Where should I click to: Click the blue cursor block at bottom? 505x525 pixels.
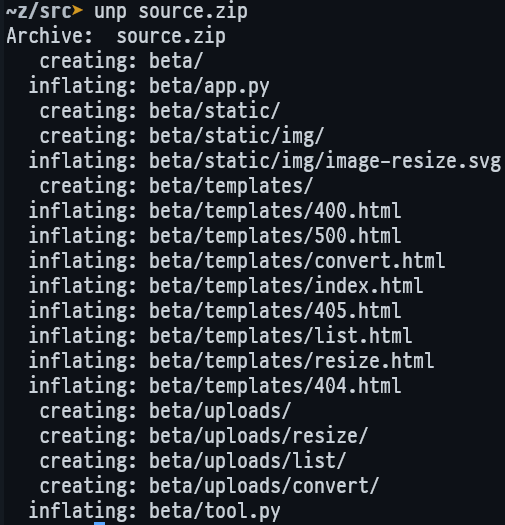[x=99, y=523]
